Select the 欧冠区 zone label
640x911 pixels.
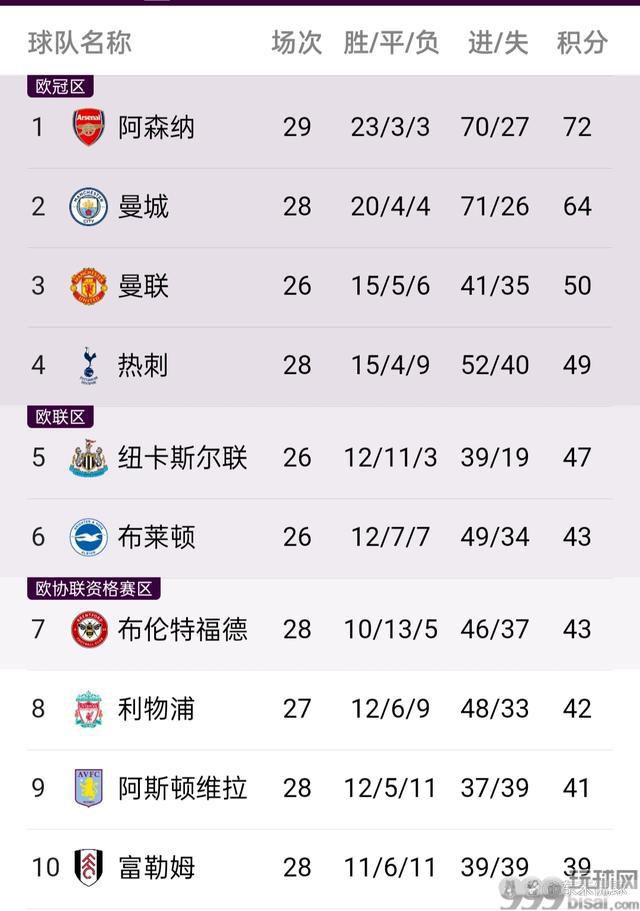tap(60, 87)
